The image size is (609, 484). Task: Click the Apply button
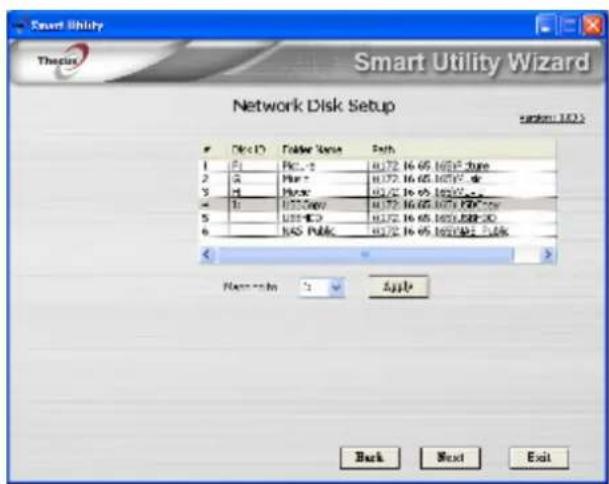(x=398, y=287)
